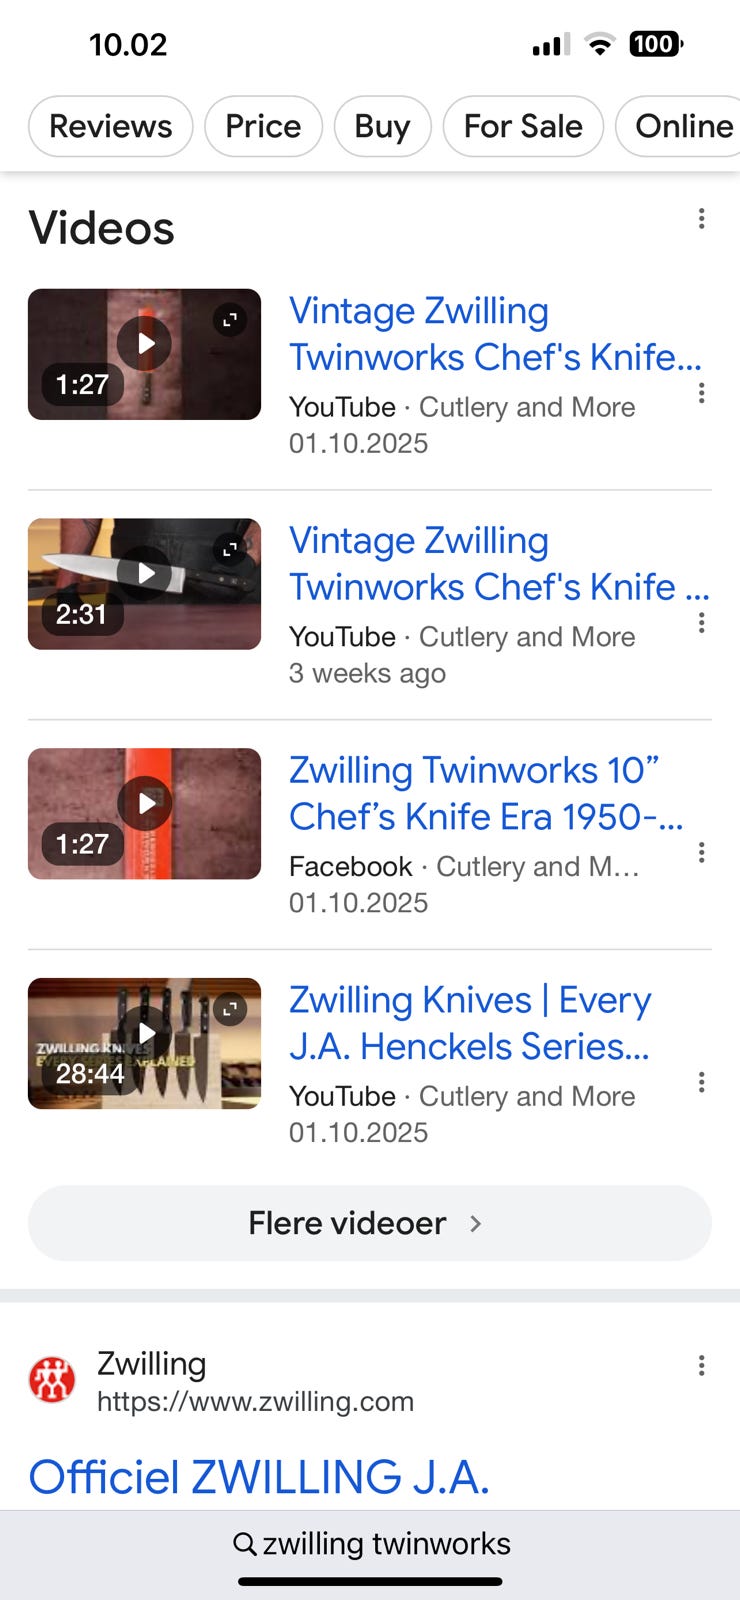The height and width of the screenshot is (1600, 740).
Task: Play the Facebook 1:27 video thumbnail
Action: (x=145, y=814)
